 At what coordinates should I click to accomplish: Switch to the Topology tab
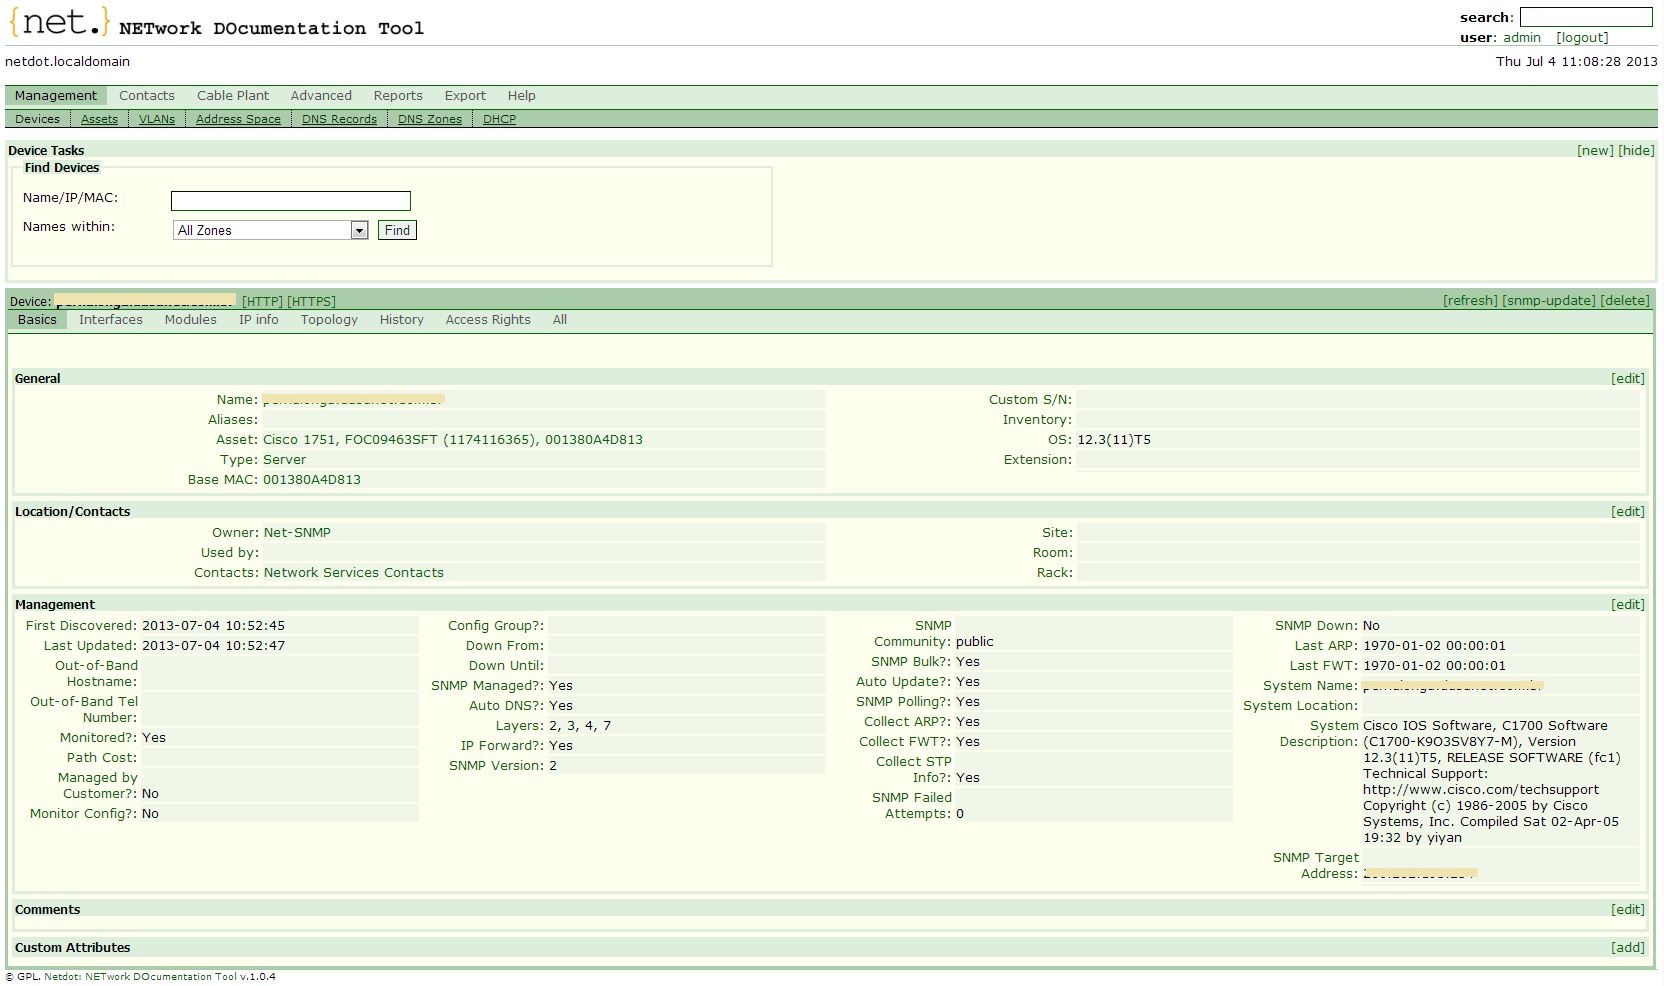(x=328, y=319)
